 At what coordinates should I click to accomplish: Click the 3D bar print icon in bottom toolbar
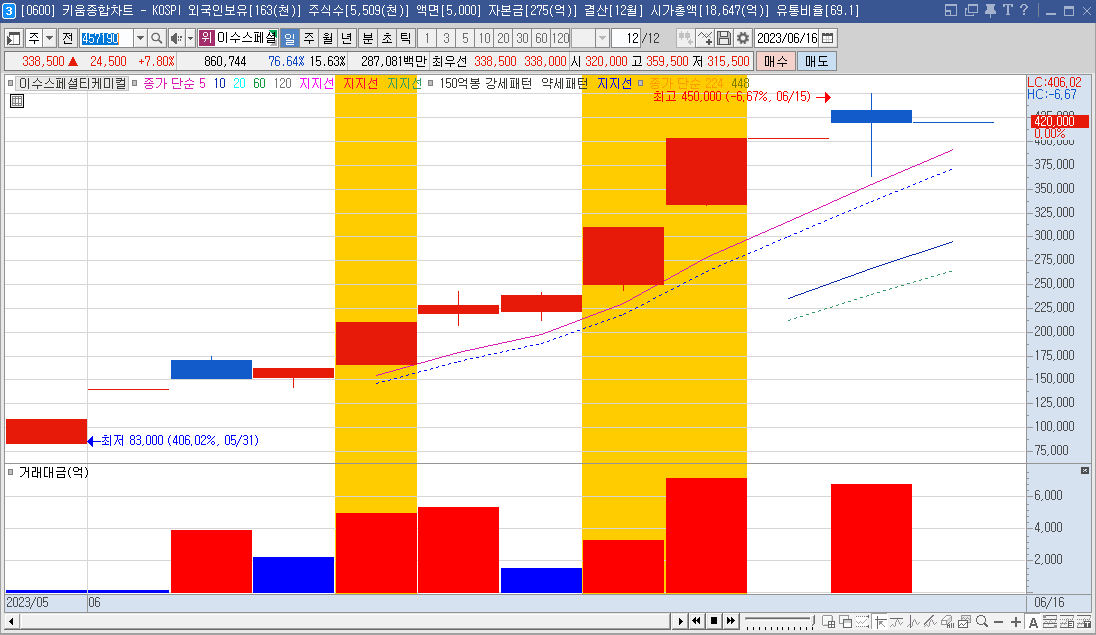947,622
